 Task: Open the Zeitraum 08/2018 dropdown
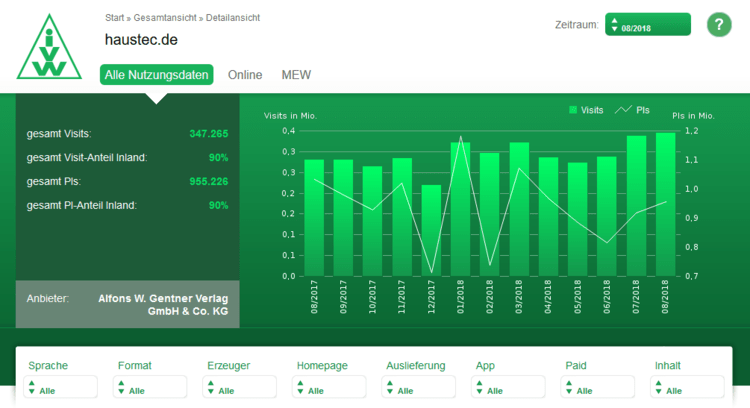tap(648, 25)
